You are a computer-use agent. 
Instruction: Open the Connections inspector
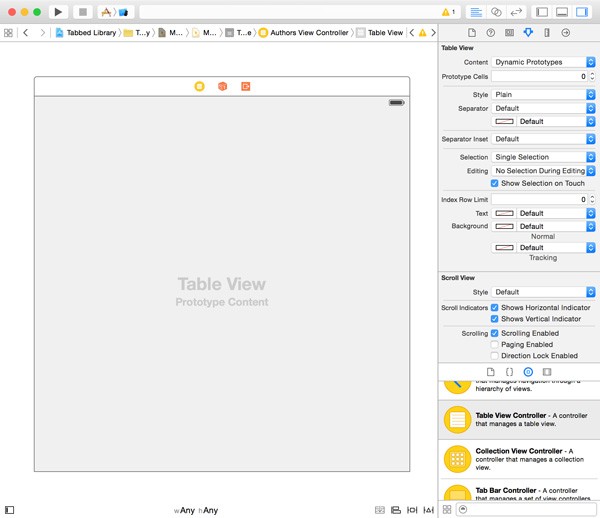click(x=566, y=33)
